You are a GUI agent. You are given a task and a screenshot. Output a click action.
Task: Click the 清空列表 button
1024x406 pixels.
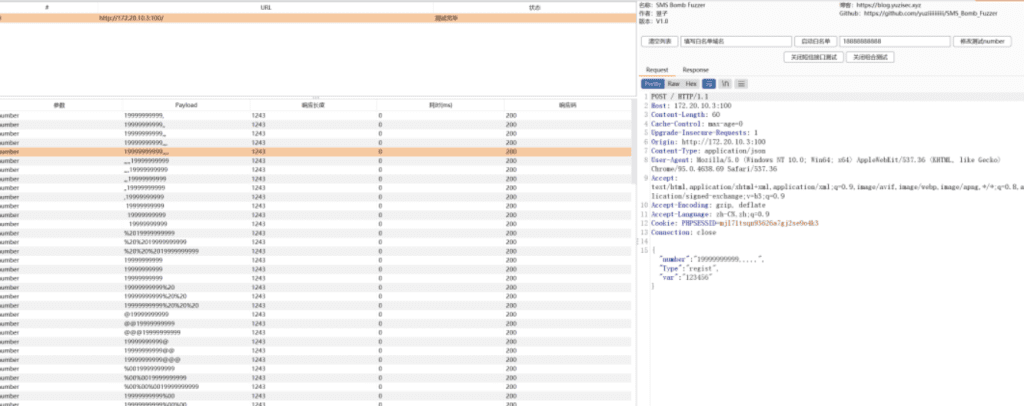tap(660, 41)
